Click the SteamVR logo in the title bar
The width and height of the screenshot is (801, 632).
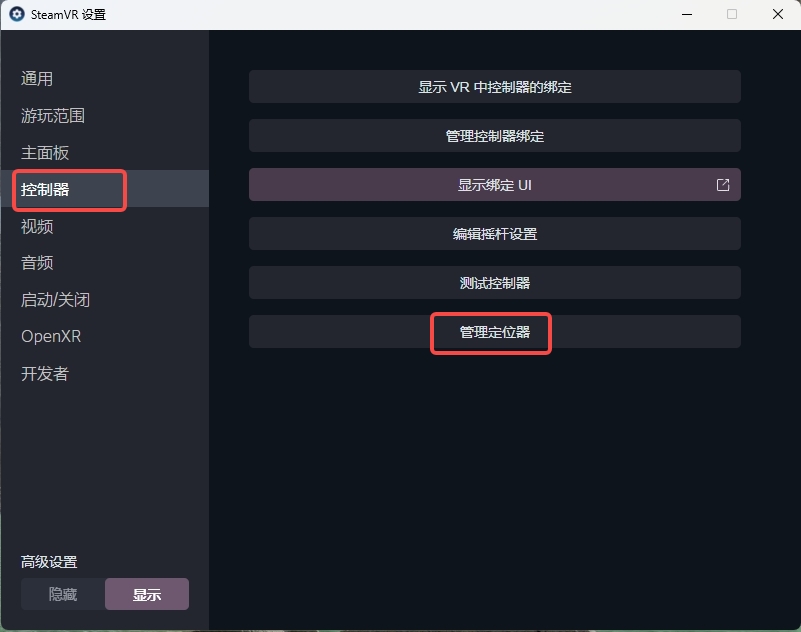[17, 14]
